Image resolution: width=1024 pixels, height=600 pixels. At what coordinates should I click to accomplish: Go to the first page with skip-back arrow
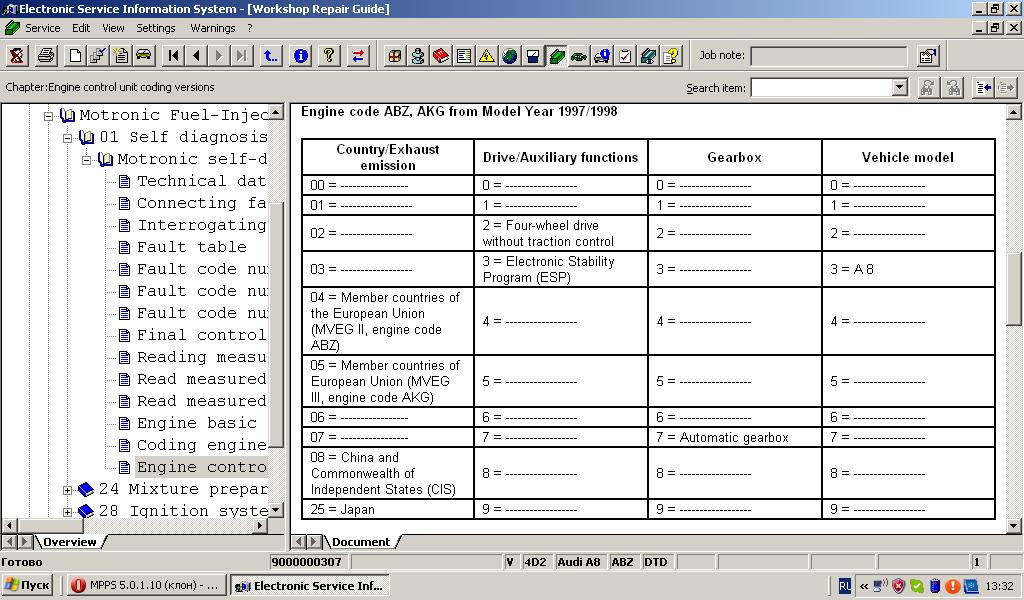pos(174,56)
